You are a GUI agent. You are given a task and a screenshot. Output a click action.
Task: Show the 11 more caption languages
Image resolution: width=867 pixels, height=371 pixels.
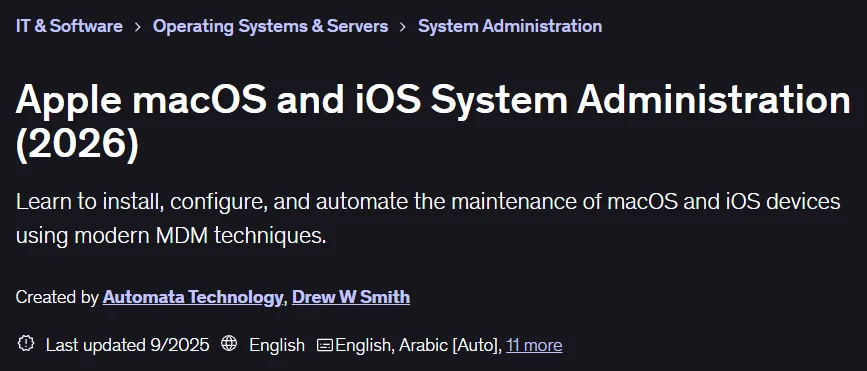[534, 345]
